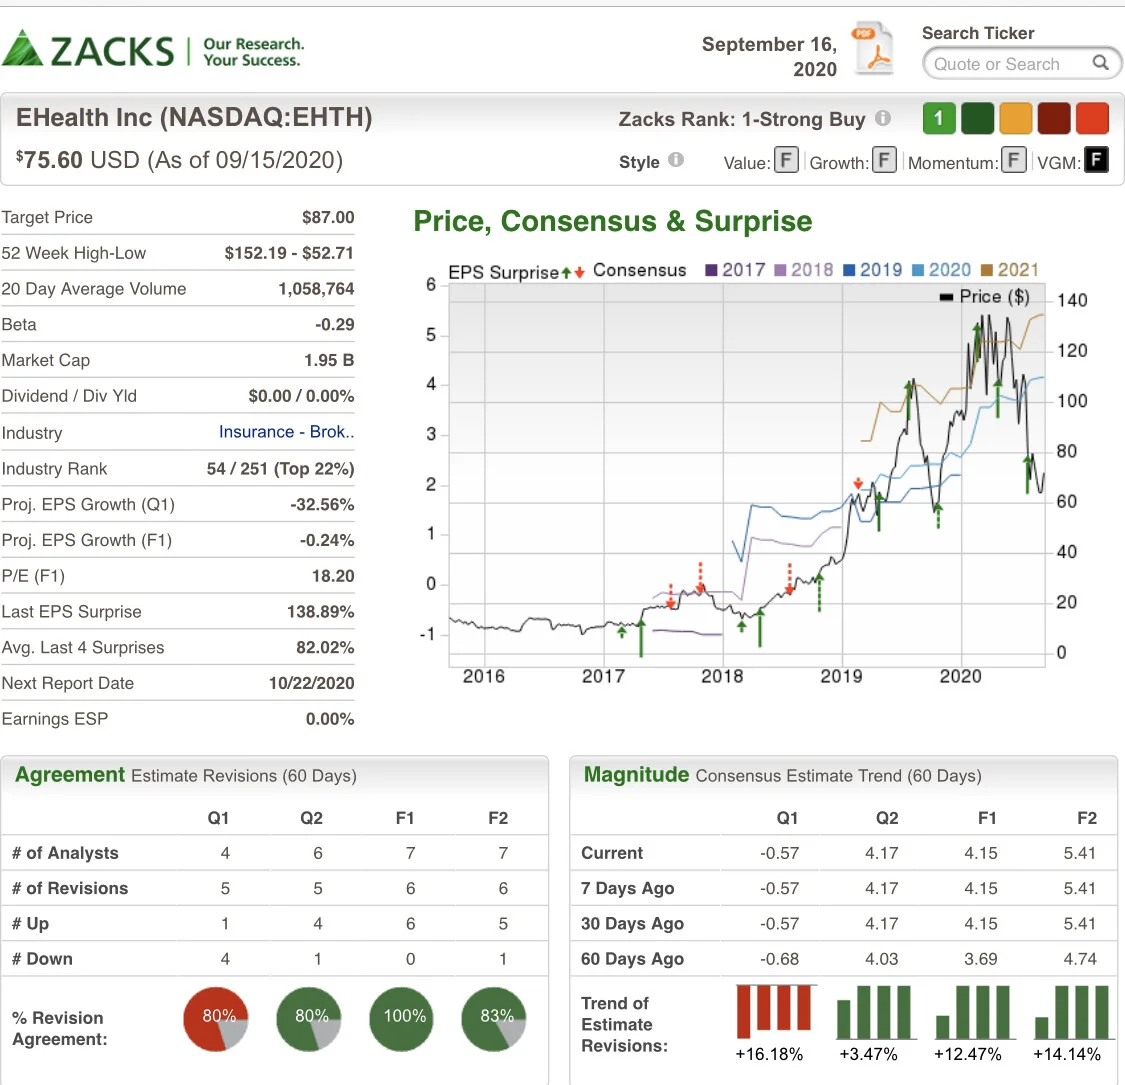This screenshot has height=1085, width=1125.
Task: Click the F1 100% agreement pie
Action: tap(402, 1019)
